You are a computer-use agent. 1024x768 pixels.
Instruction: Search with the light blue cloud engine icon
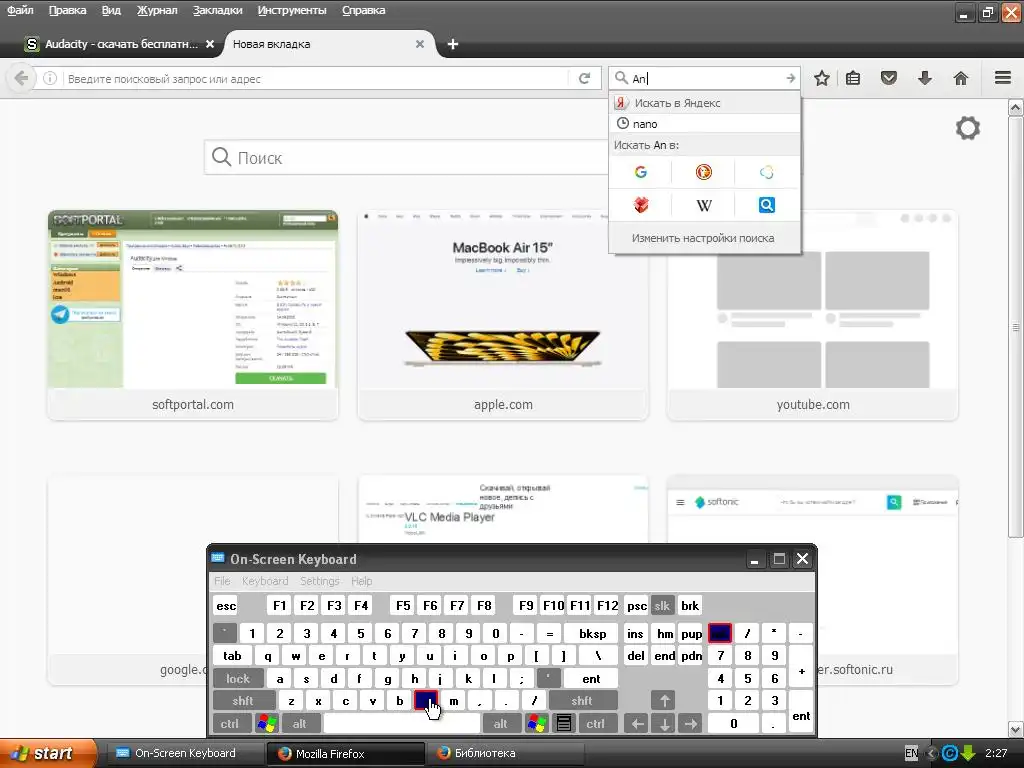(767, 172)
